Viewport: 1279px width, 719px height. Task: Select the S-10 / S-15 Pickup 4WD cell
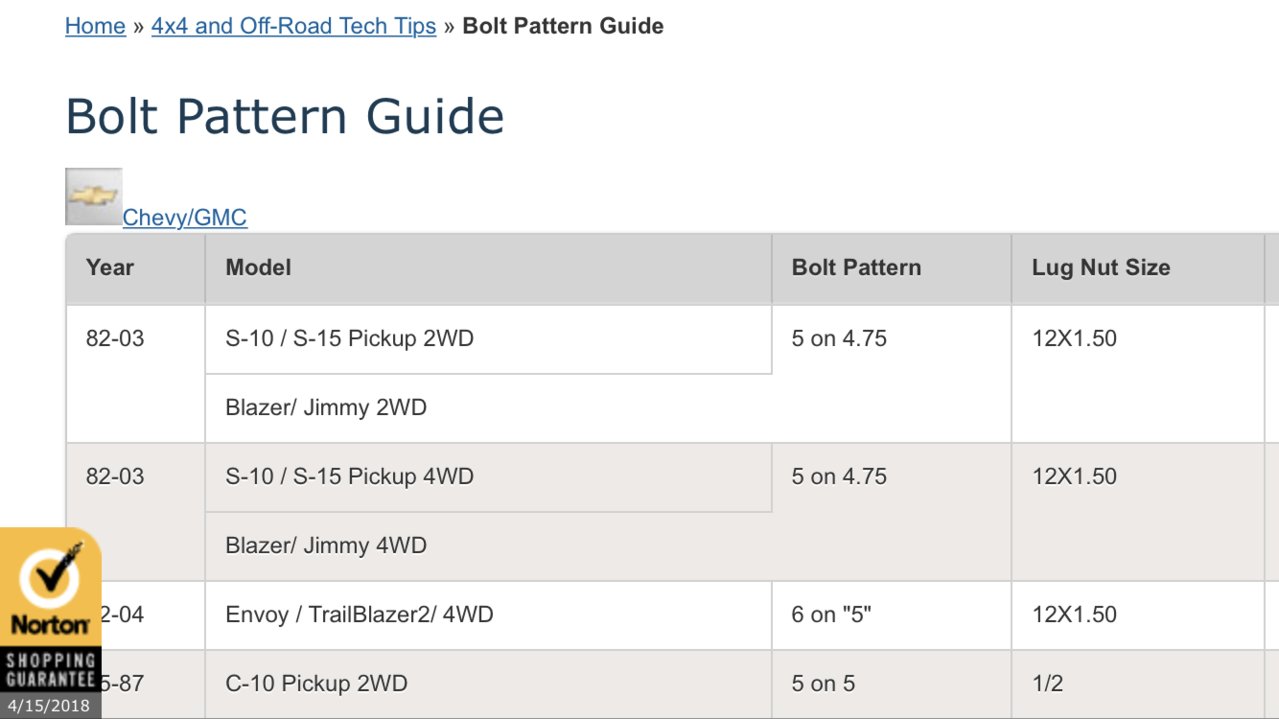click(x=488, y=477)
